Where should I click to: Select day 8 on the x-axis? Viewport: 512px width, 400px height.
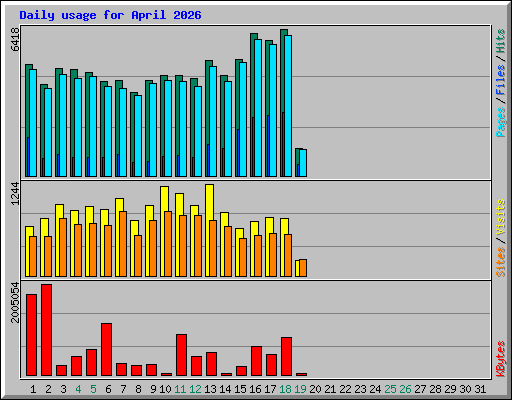138,389
